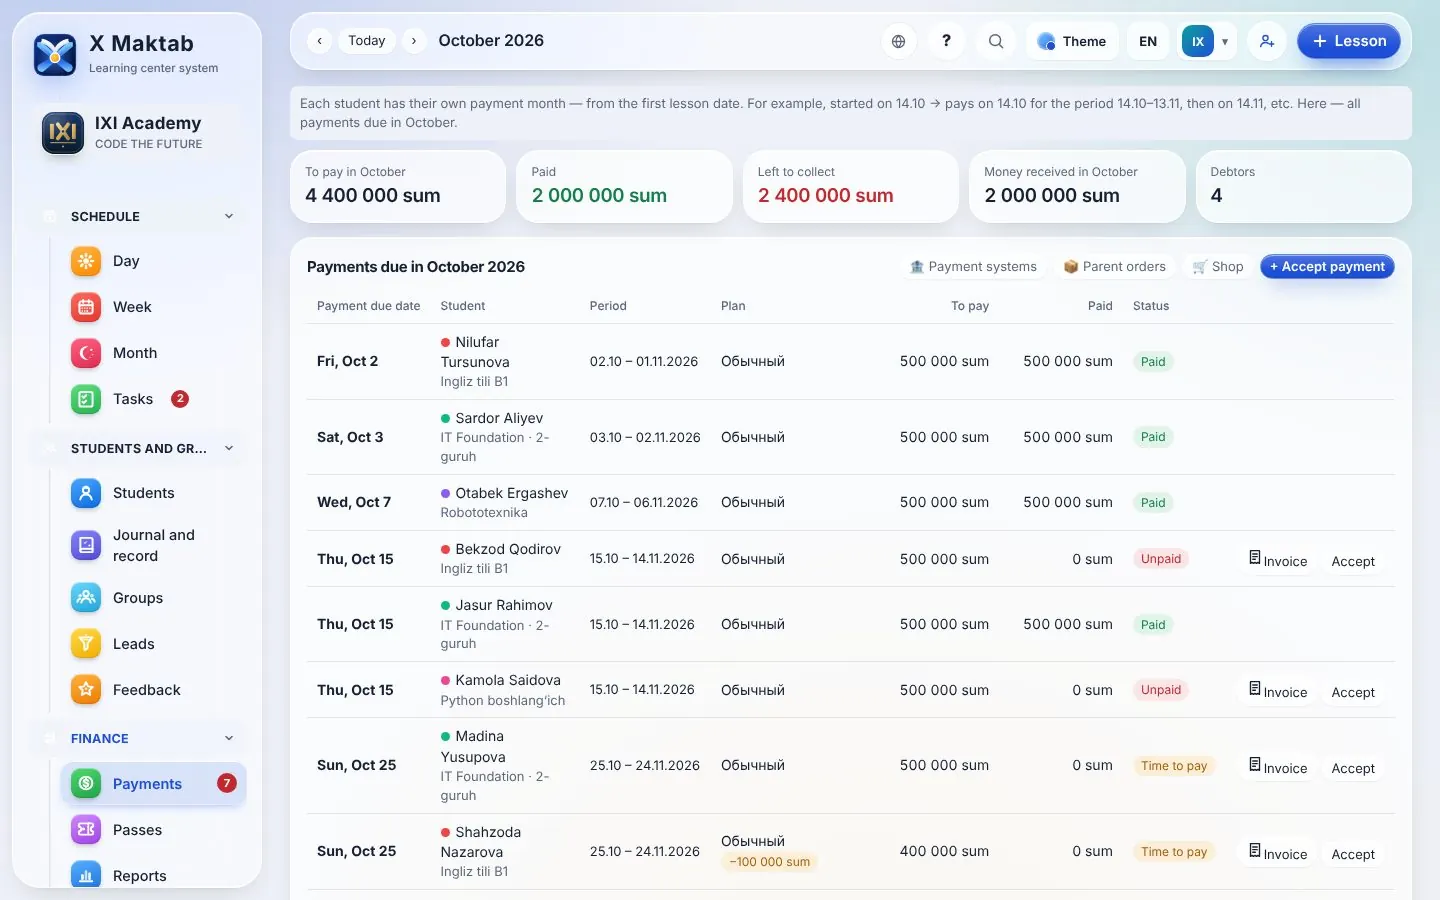Open search with the magnifier icon
1440x900 pixels.
(x=996, y=41)
